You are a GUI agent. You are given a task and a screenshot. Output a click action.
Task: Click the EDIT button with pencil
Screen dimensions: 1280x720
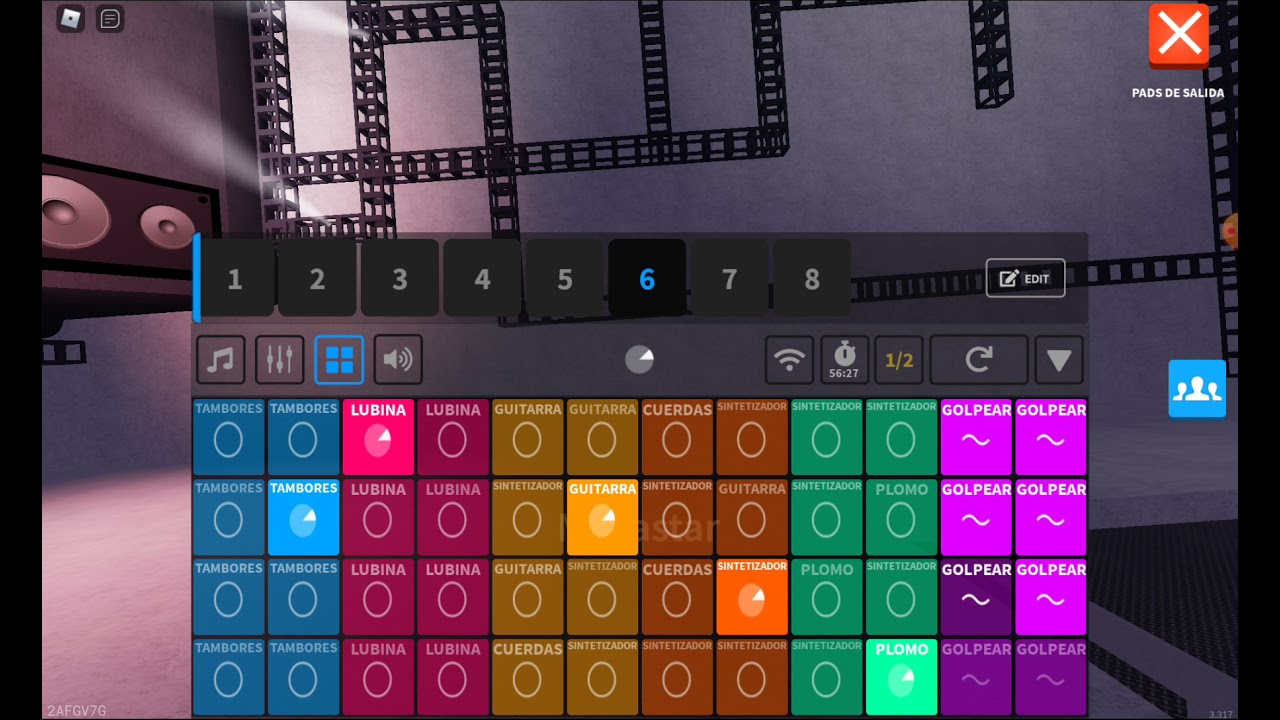pos(1025,278)
